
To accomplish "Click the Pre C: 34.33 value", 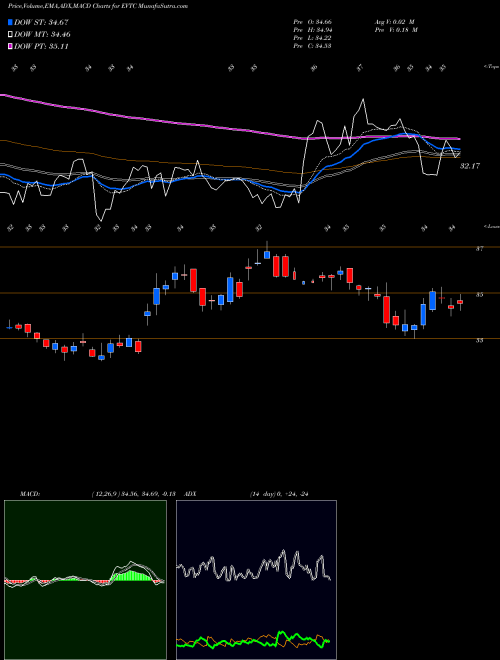I will coord(312,46).
